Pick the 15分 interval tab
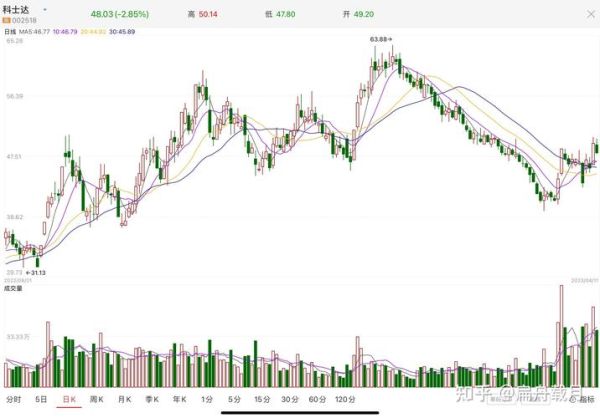The width and height of the screenshot is (600, 418). 262,399
